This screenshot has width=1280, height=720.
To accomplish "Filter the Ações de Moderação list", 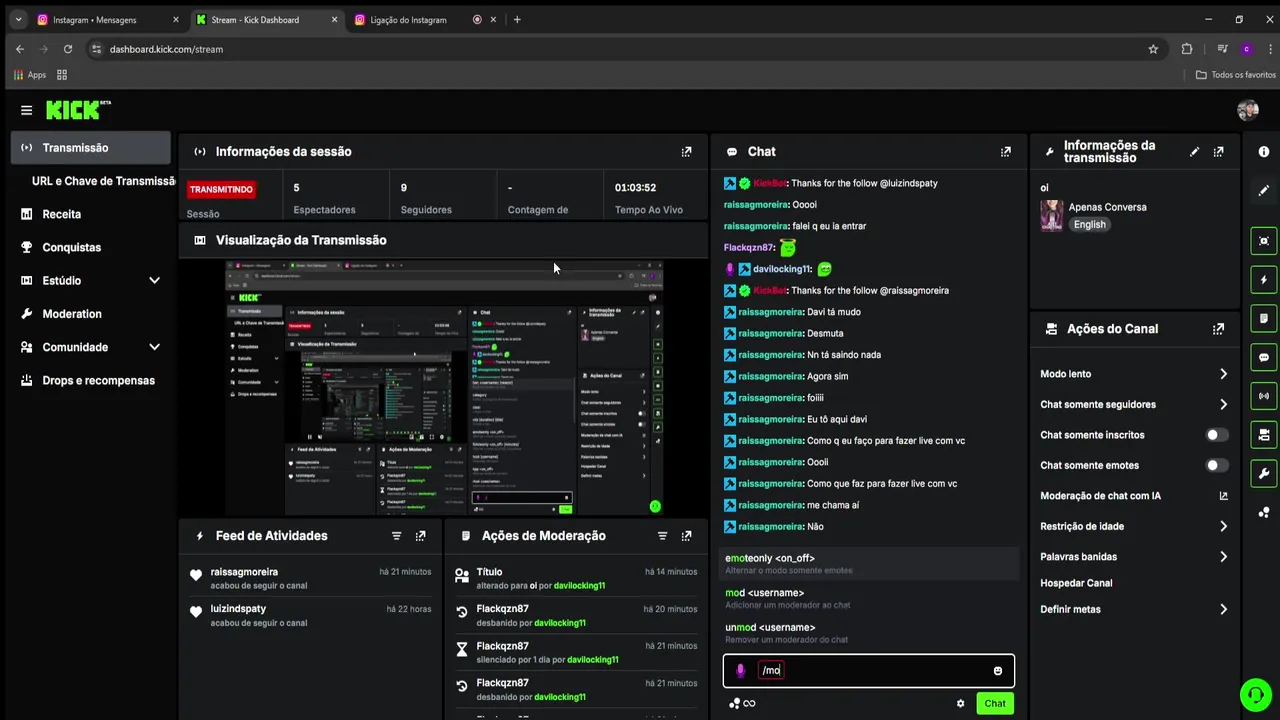I will (662, 536).
